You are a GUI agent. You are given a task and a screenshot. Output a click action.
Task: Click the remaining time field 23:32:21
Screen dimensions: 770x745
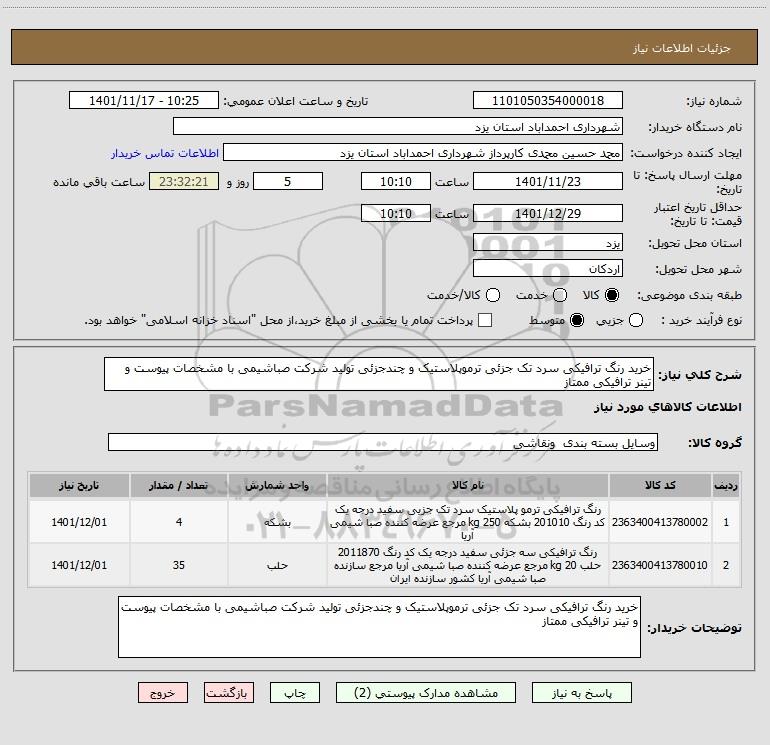click(184, 181)
